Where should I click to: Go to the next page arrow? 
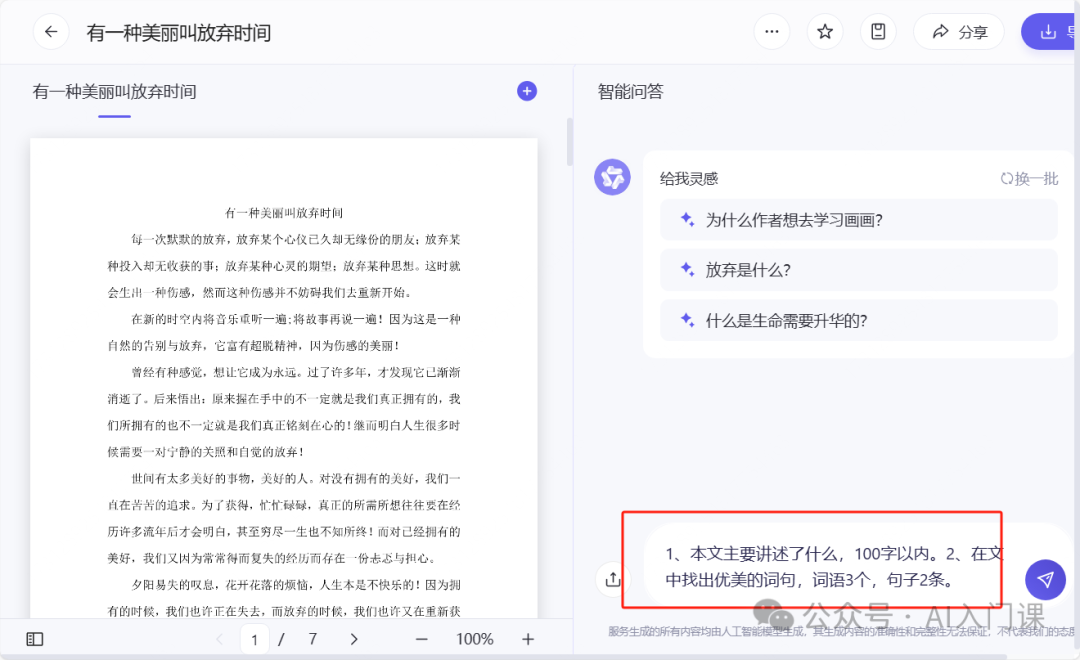point(354,639)
